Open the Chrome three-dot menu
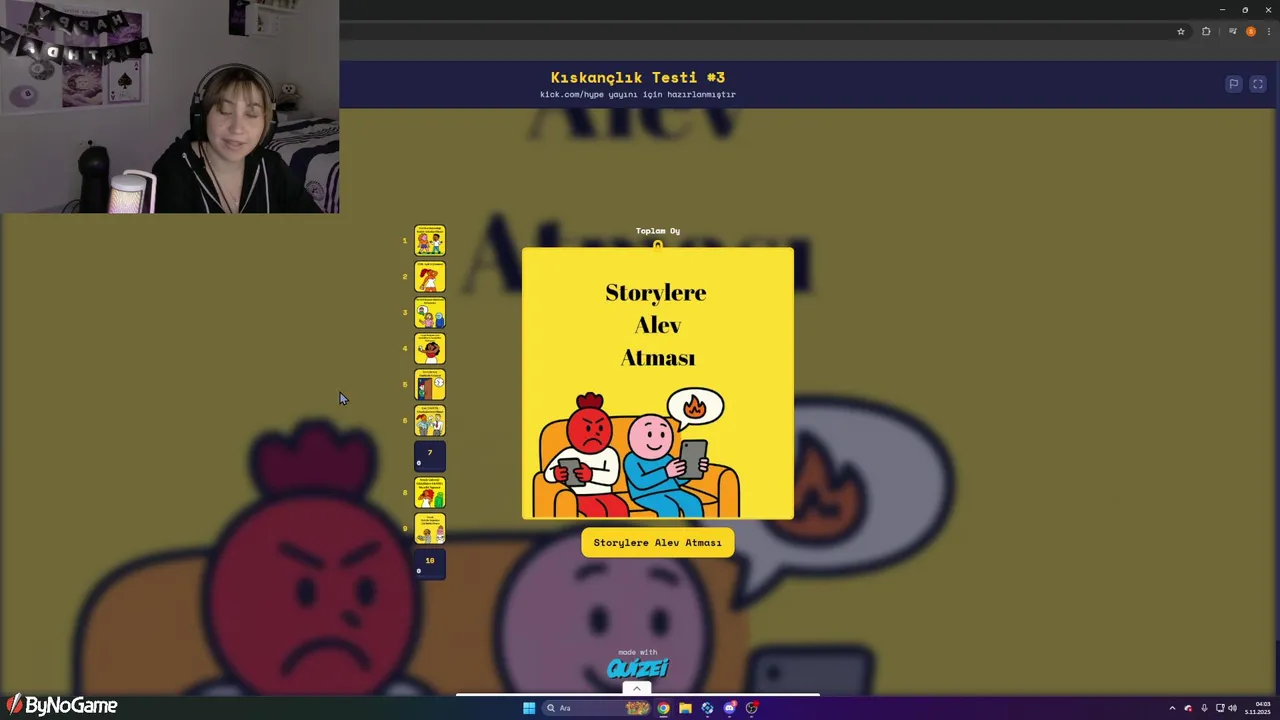 pyautogui.click(x=1269, y=31)
